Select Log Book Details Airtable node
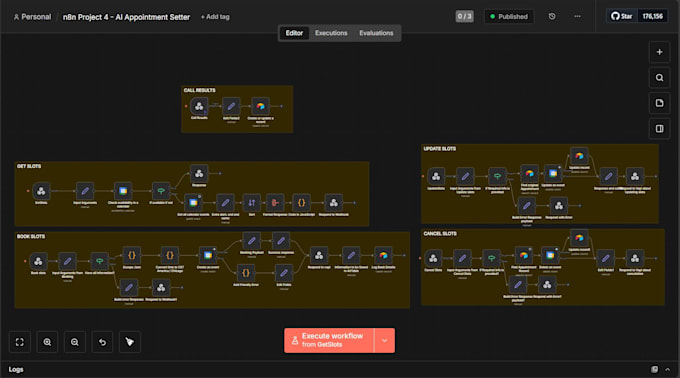 [383, 255]
